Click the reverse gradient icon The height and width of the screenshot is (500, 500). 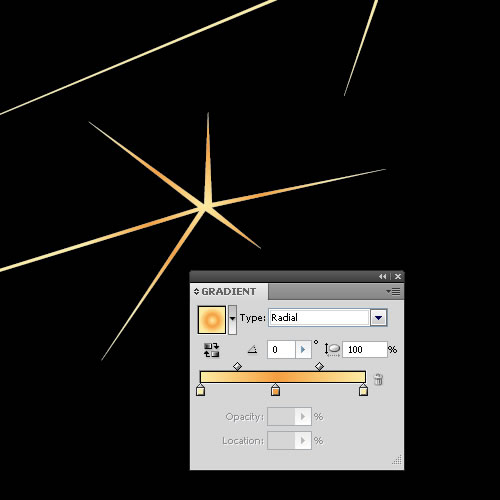coord(211,350)
